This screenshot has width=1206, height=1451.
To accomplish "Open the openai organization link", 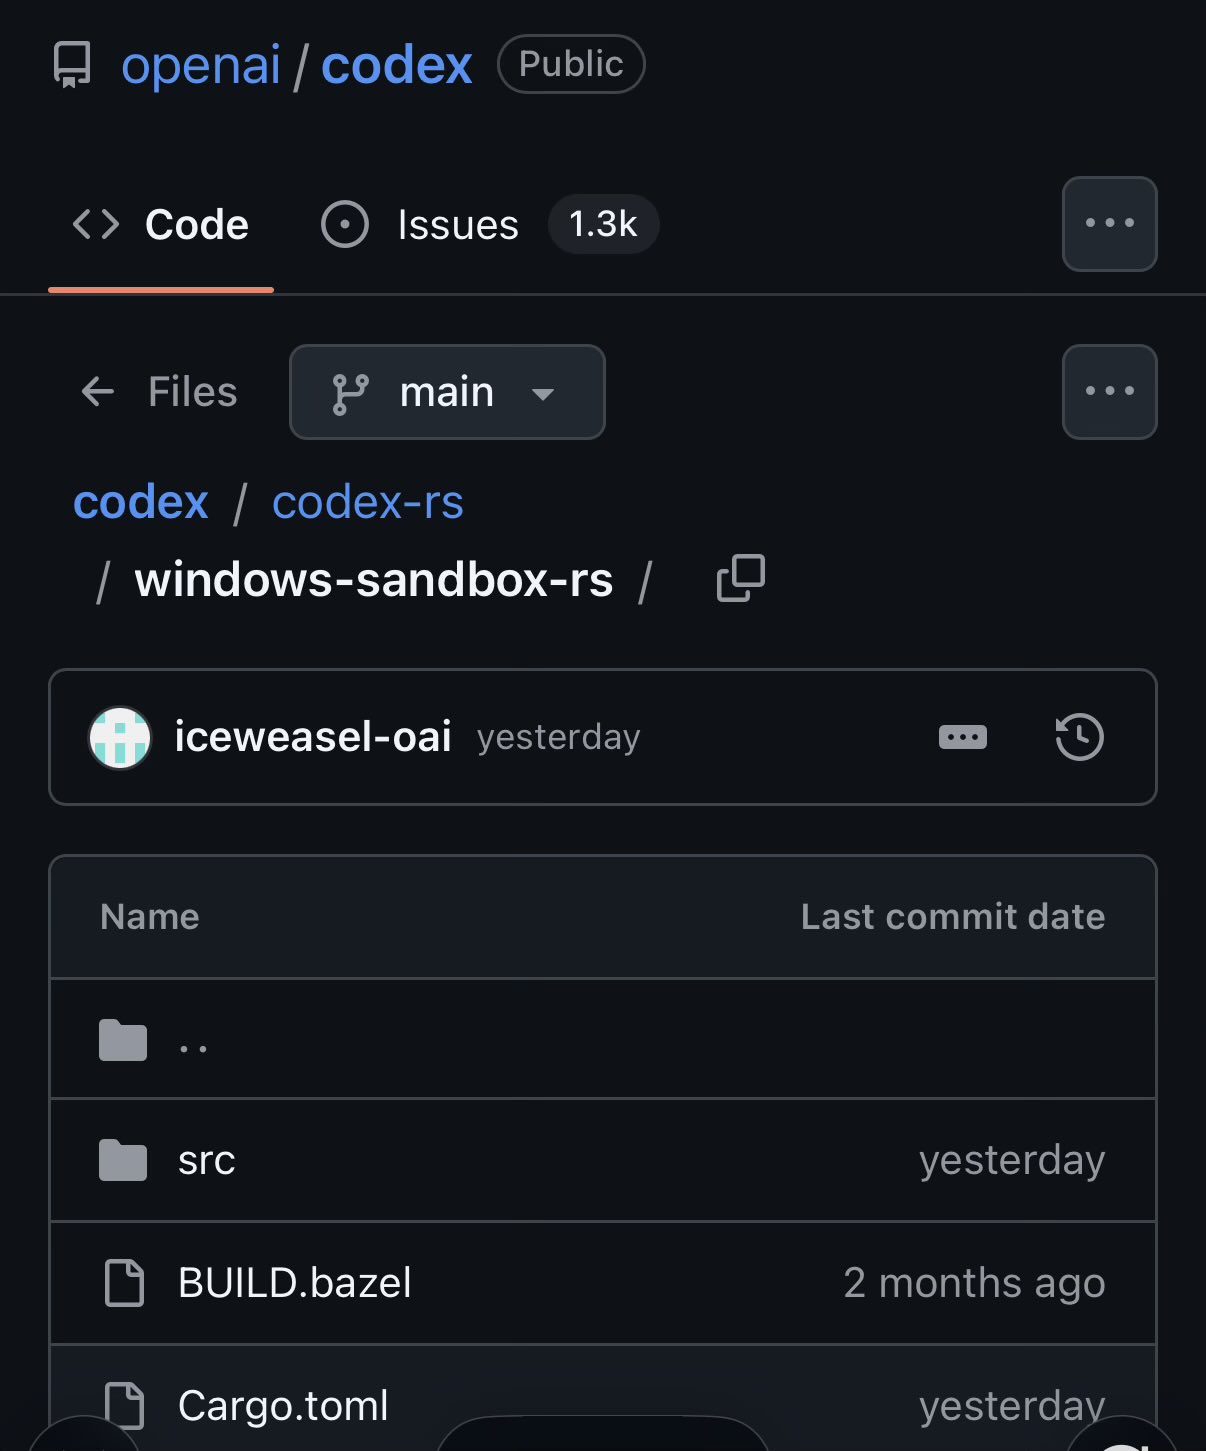I will point(201,66).
